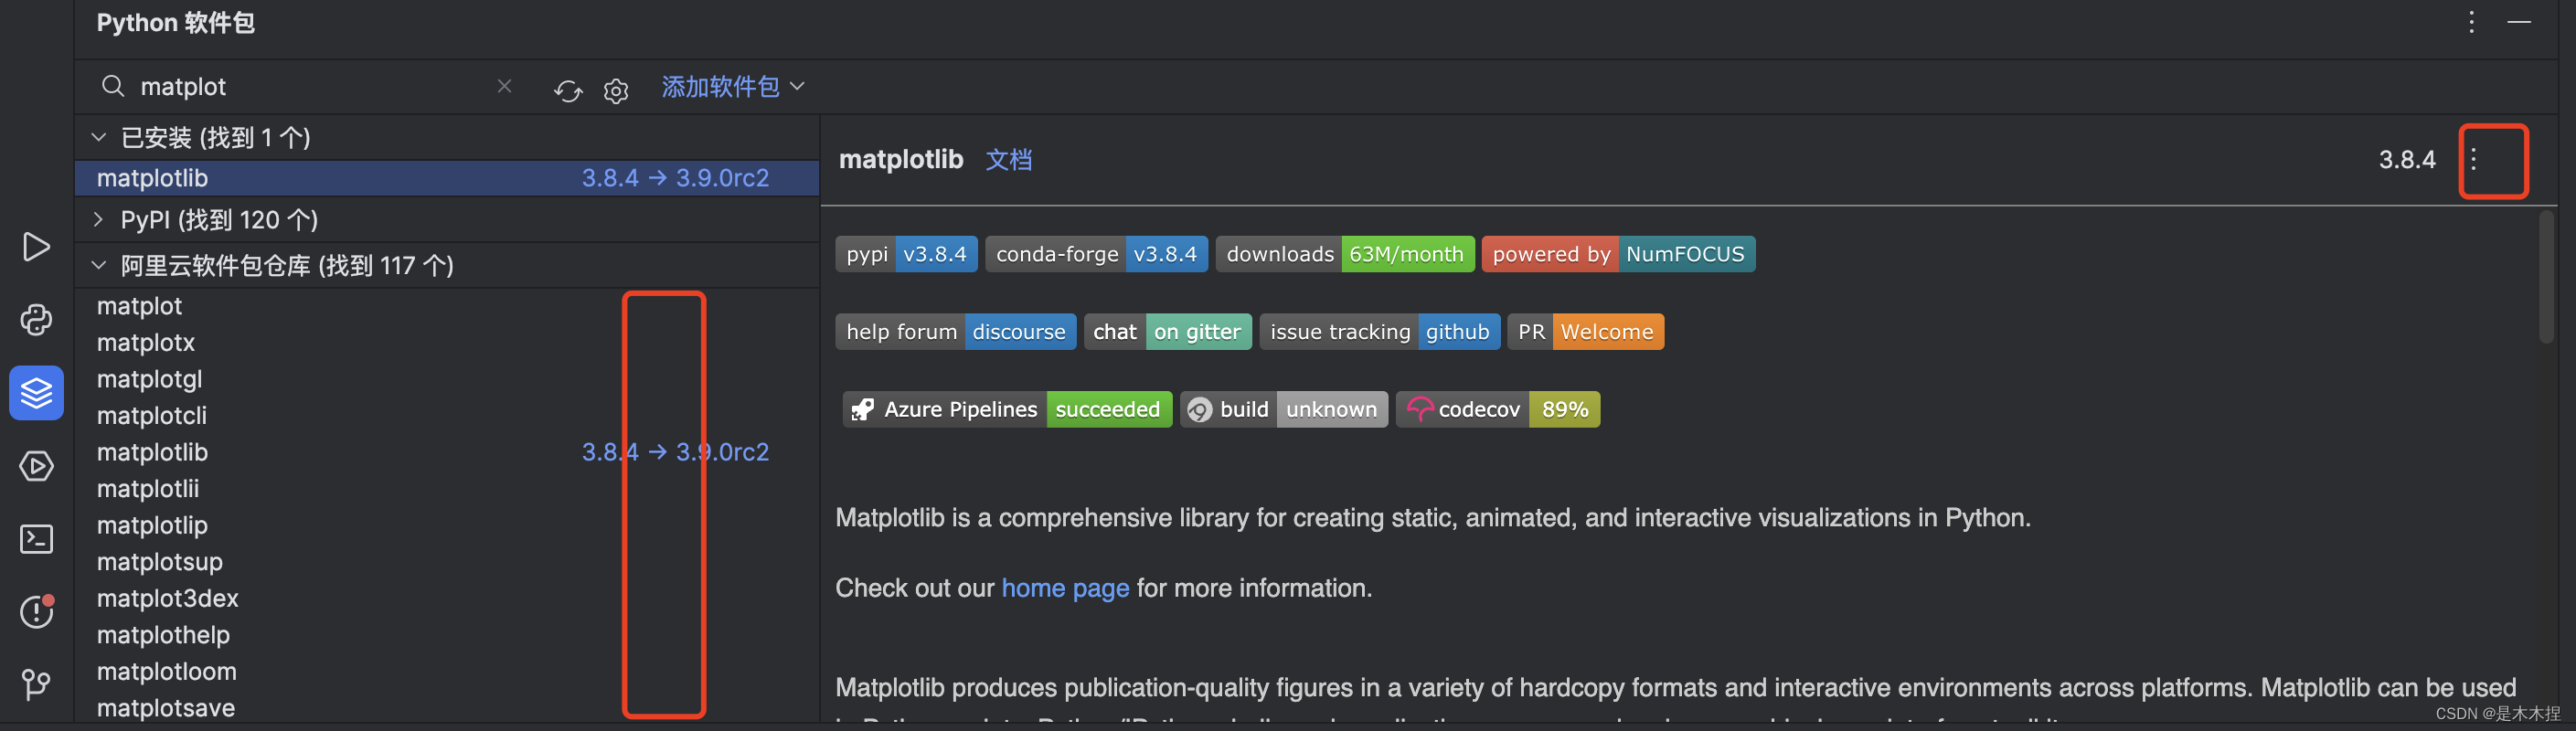The height and width of the screenshot is (731, 2576).
Task: Open the chat on gitter badge
Action: tap(1168, 332)
